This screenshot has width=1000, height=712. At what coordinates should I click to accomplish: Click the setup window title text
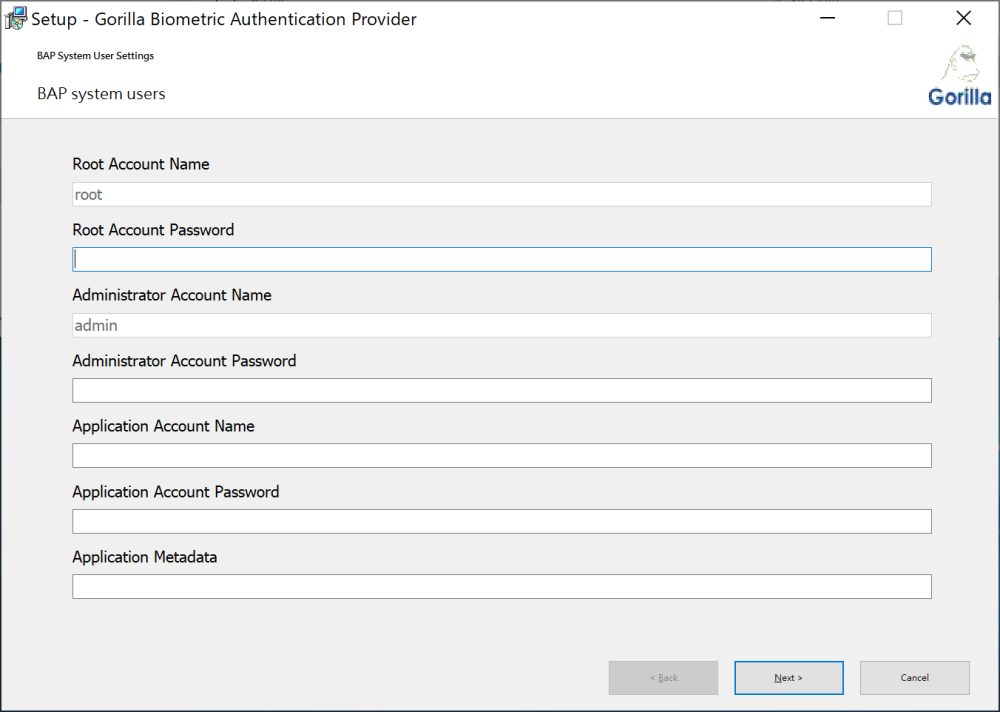pyautogui.click(x=222, y=18)
